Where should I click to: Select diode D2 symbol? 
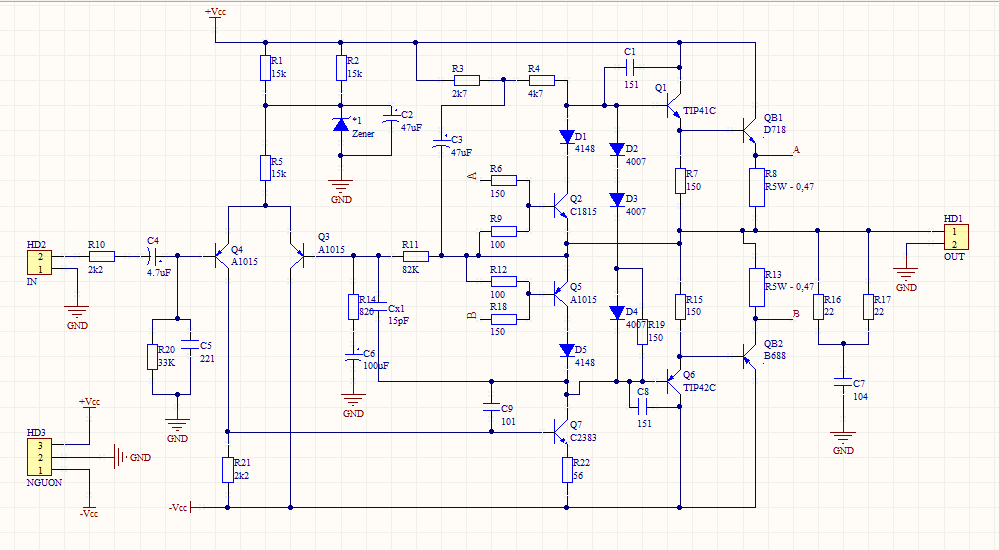pyautogui.click(x=617, y=149)
